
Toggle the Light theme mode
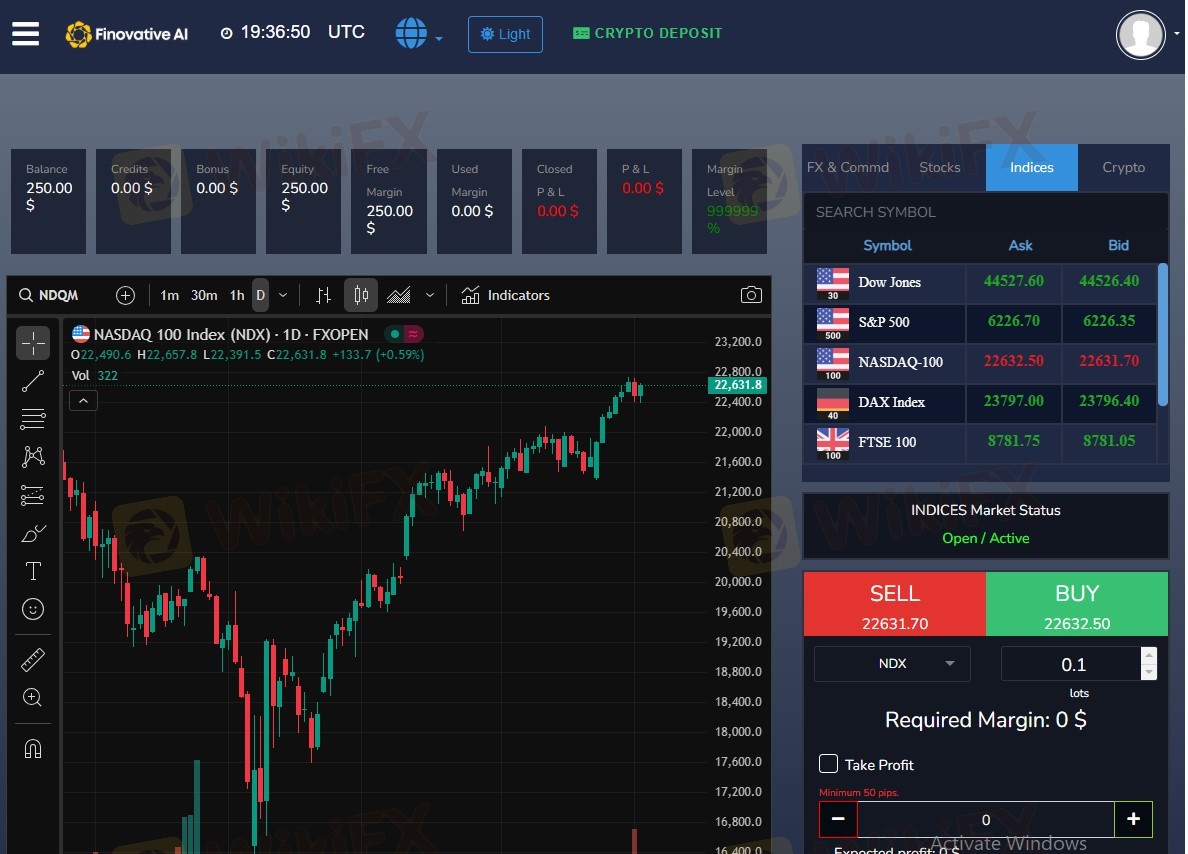pyautogui.click(x=505, y=34)
